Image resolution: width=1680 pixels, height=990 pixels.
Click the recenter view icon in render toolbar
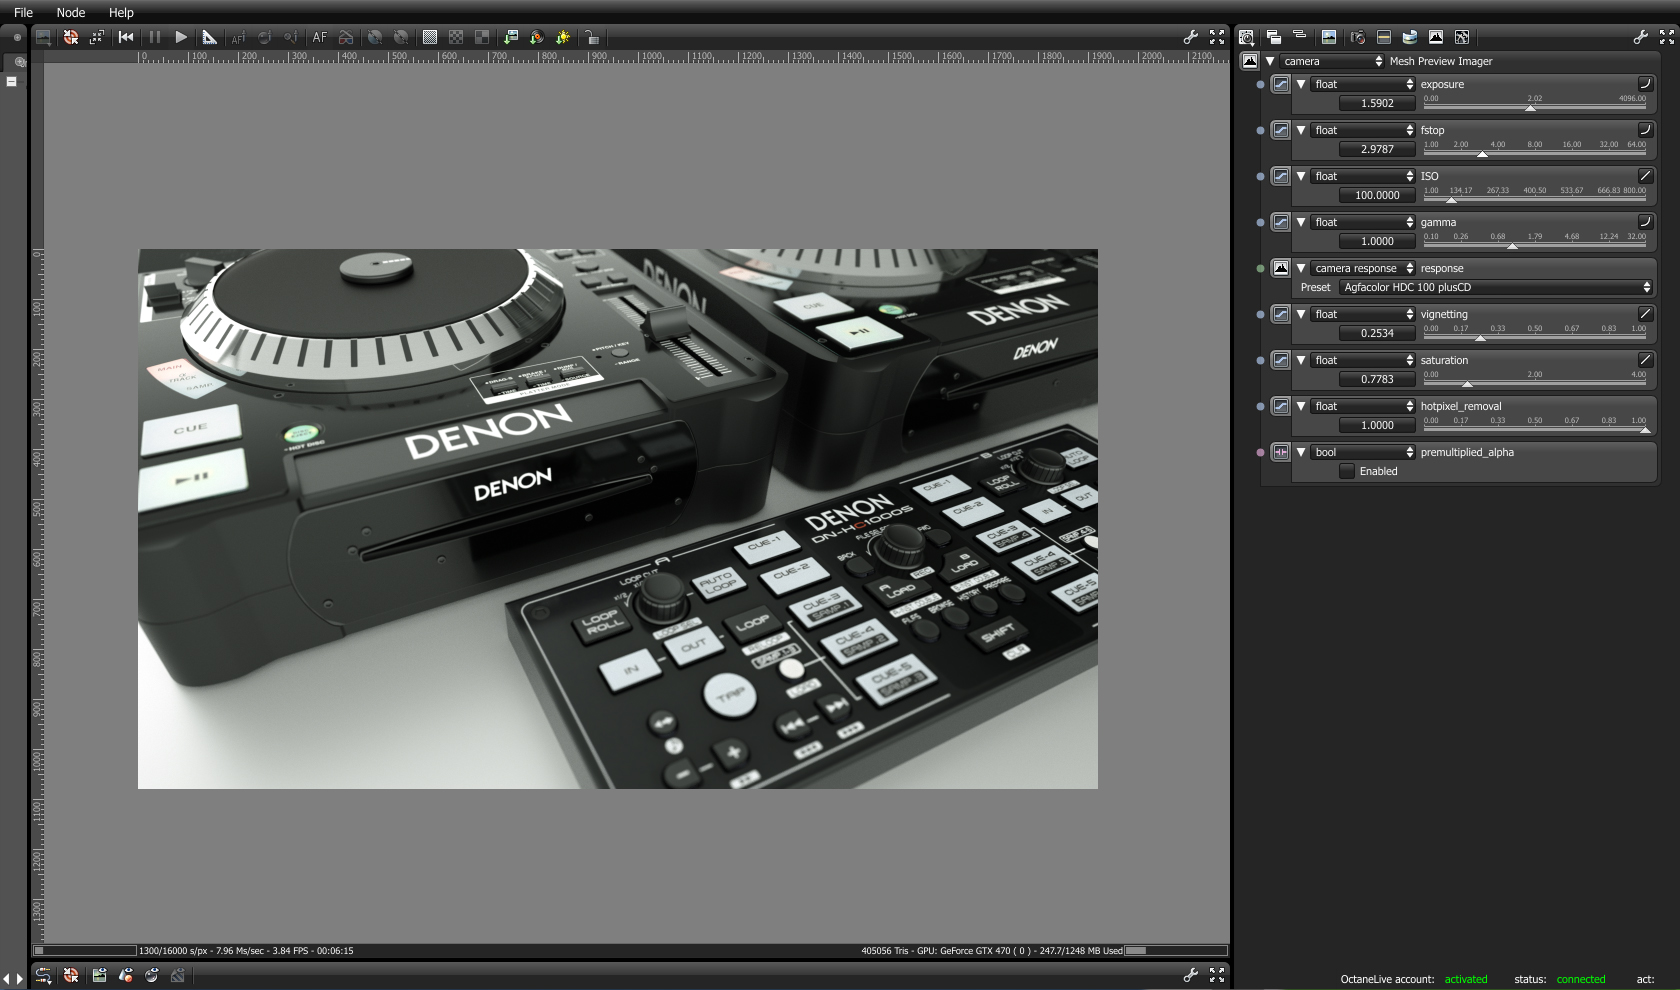click(x=70, y=37)
